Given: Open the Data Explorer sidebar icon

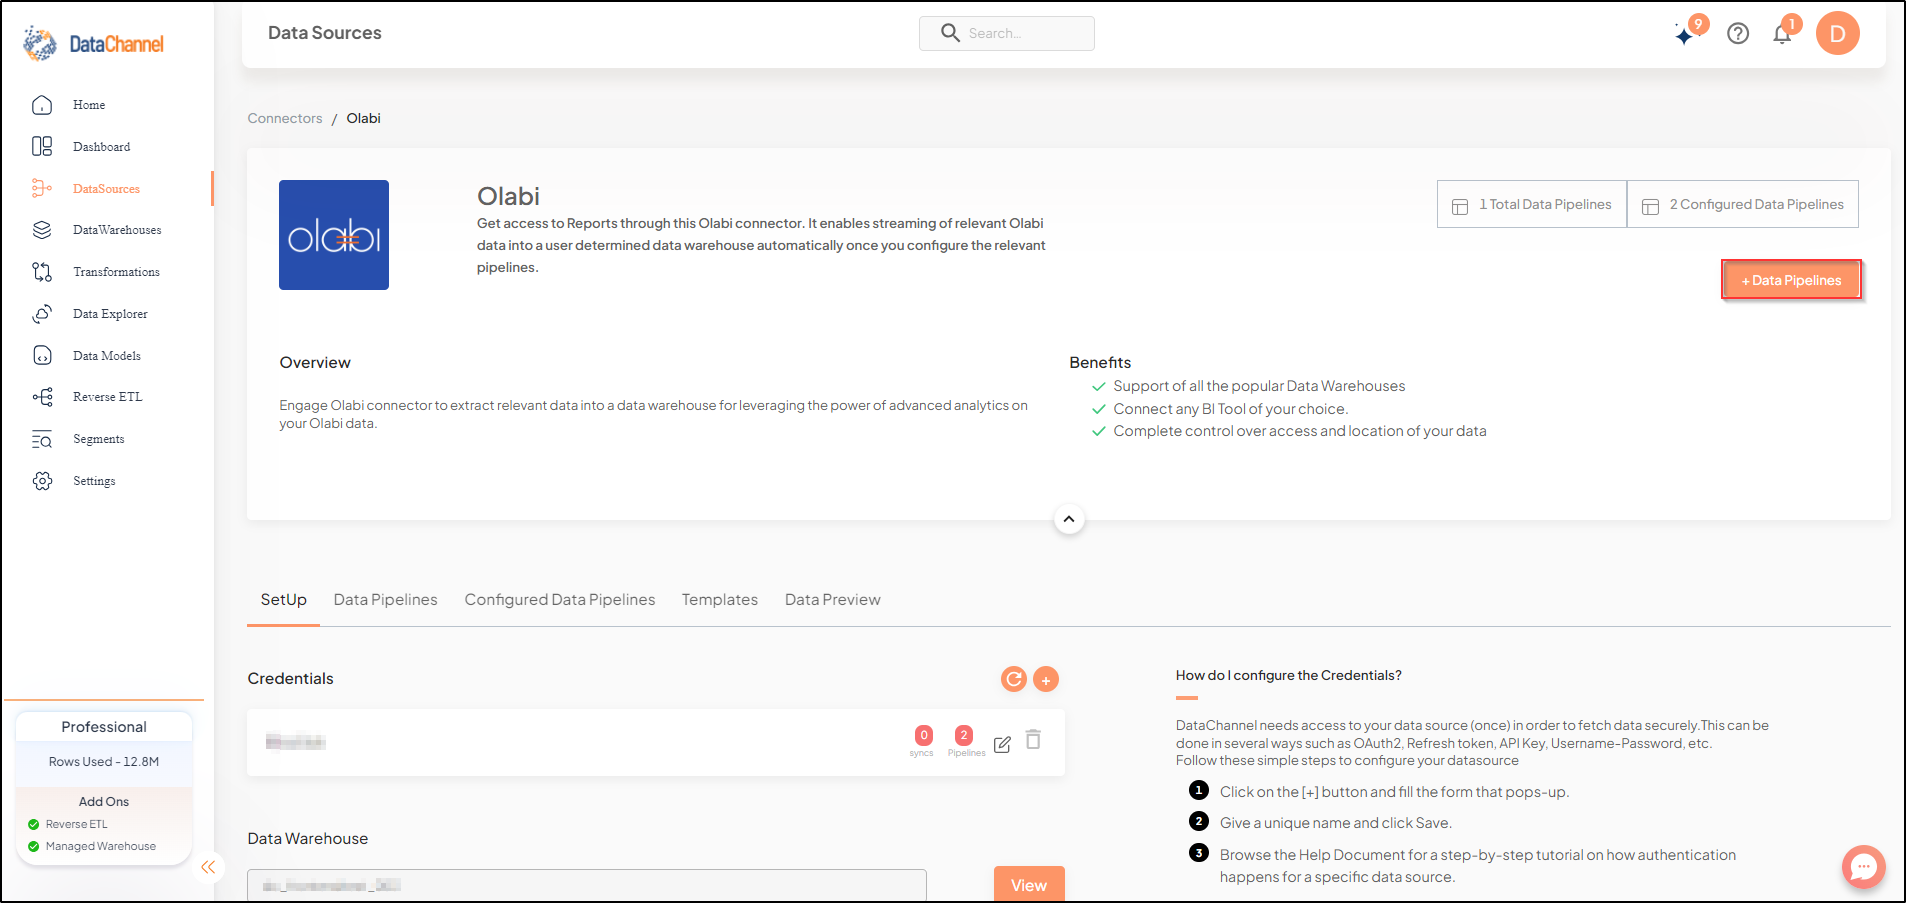Looking at the screenshot, I should click(42, 314).
